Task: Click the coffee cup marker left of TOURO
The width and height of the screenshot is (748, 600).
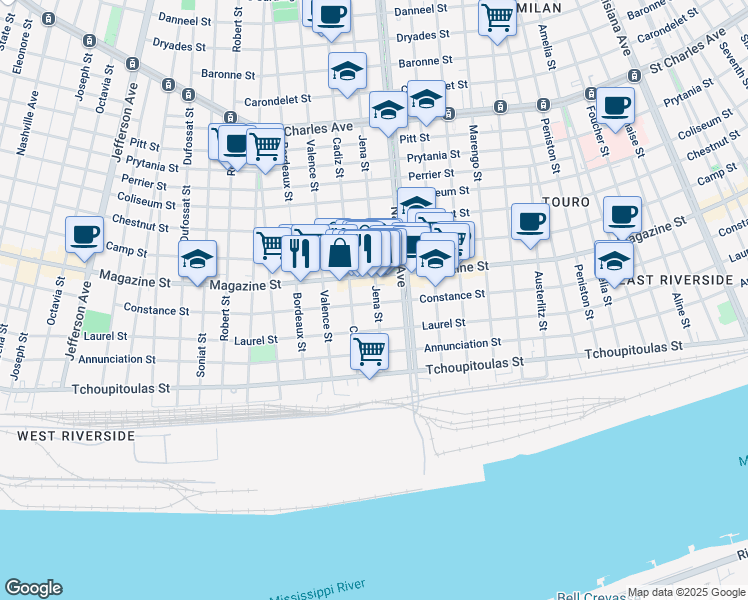Action: (530, 226)
